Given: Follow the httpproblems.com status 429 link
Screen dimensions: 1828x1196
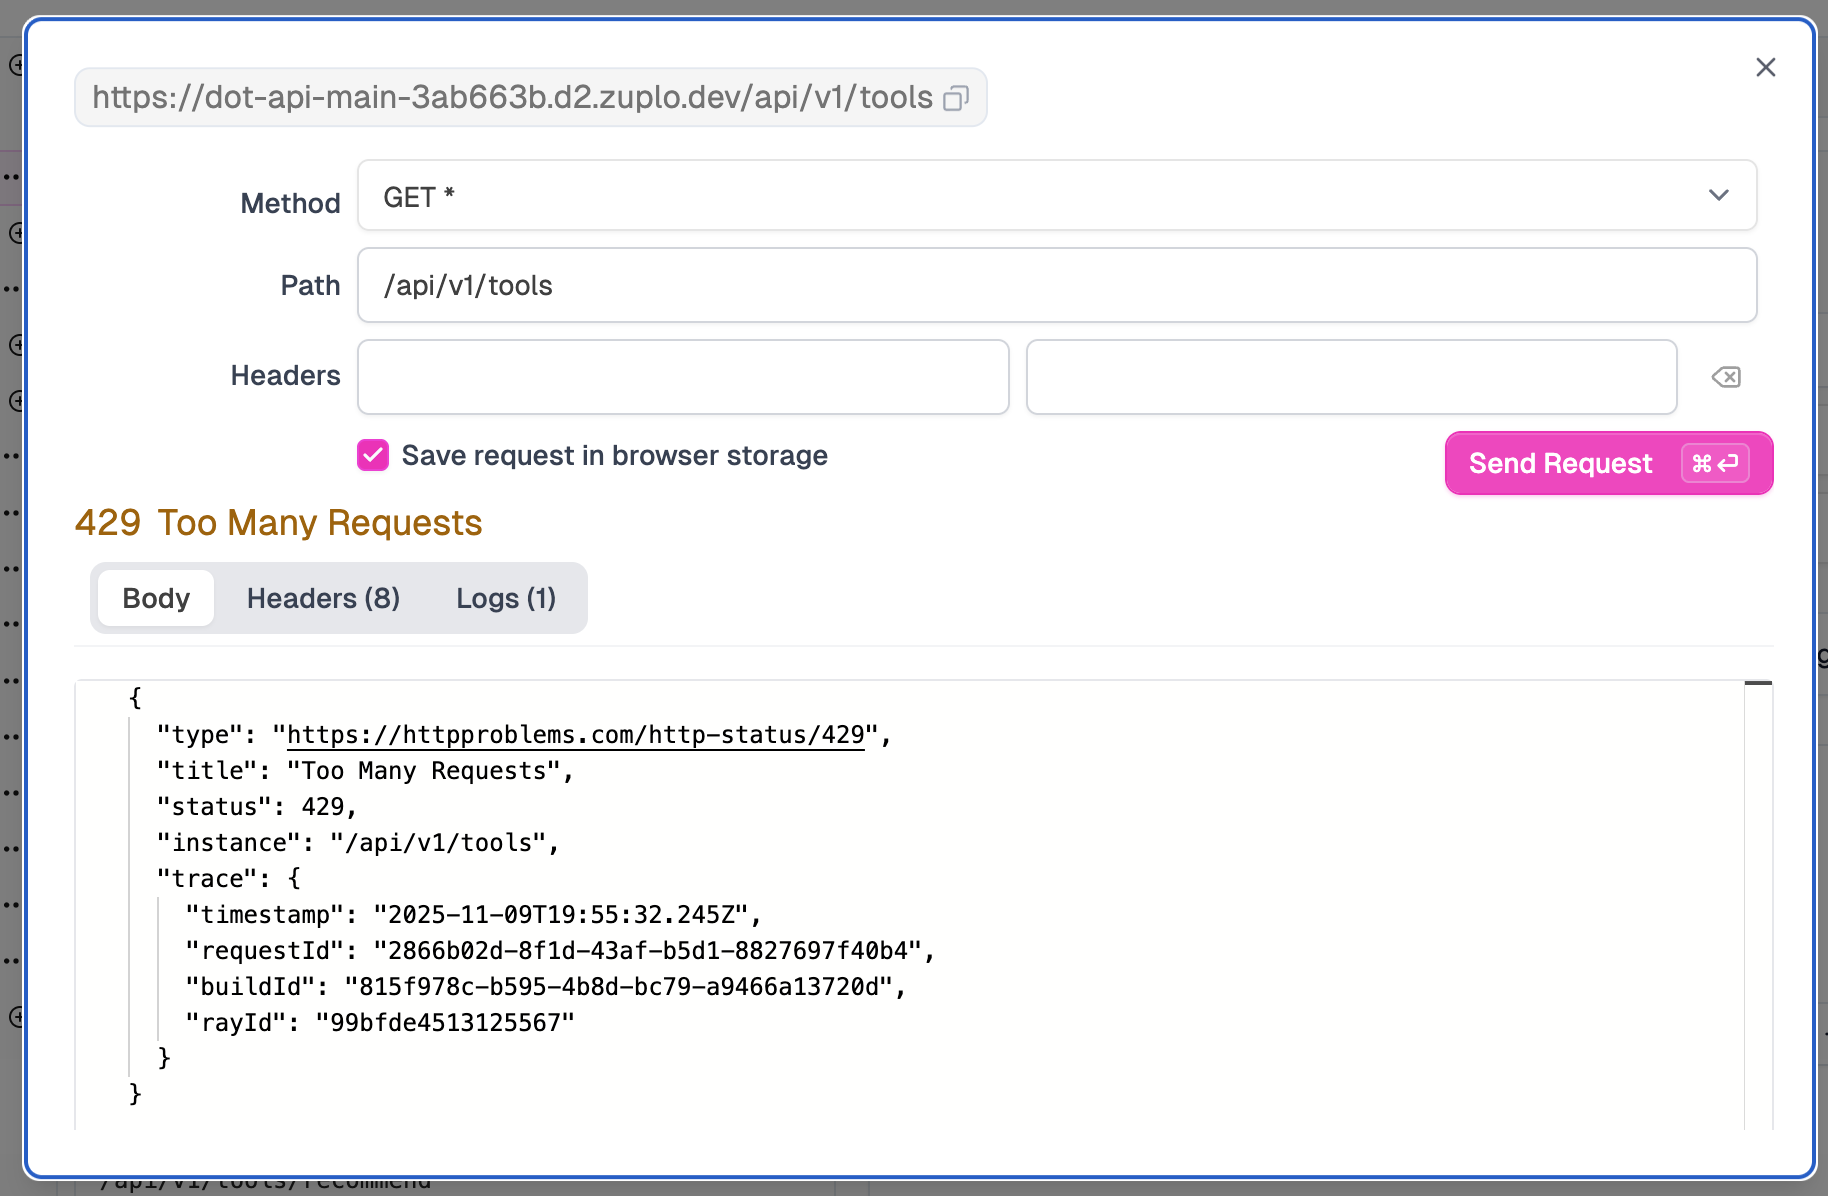Looking at the screenshot, I should (x=575, y=735).
